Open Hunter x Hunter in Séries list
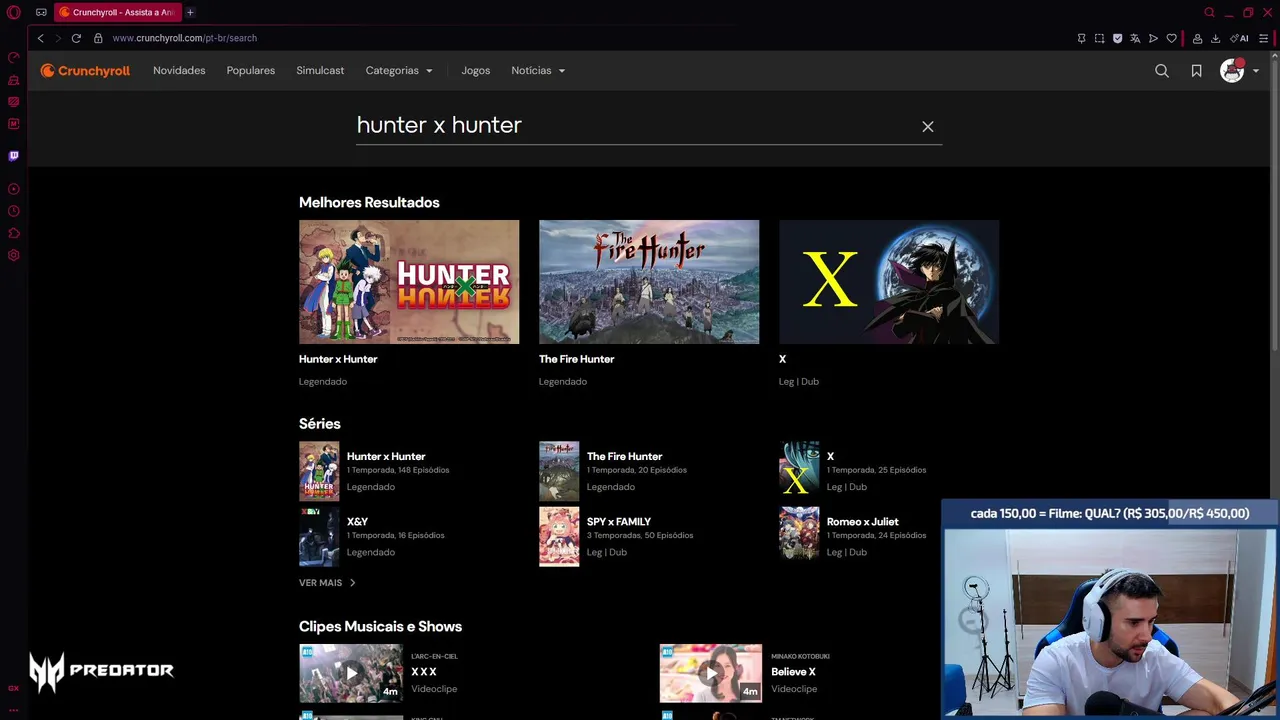Image resolution: width=1280 pixels, height=720 pixels. [x=409, y=471]
